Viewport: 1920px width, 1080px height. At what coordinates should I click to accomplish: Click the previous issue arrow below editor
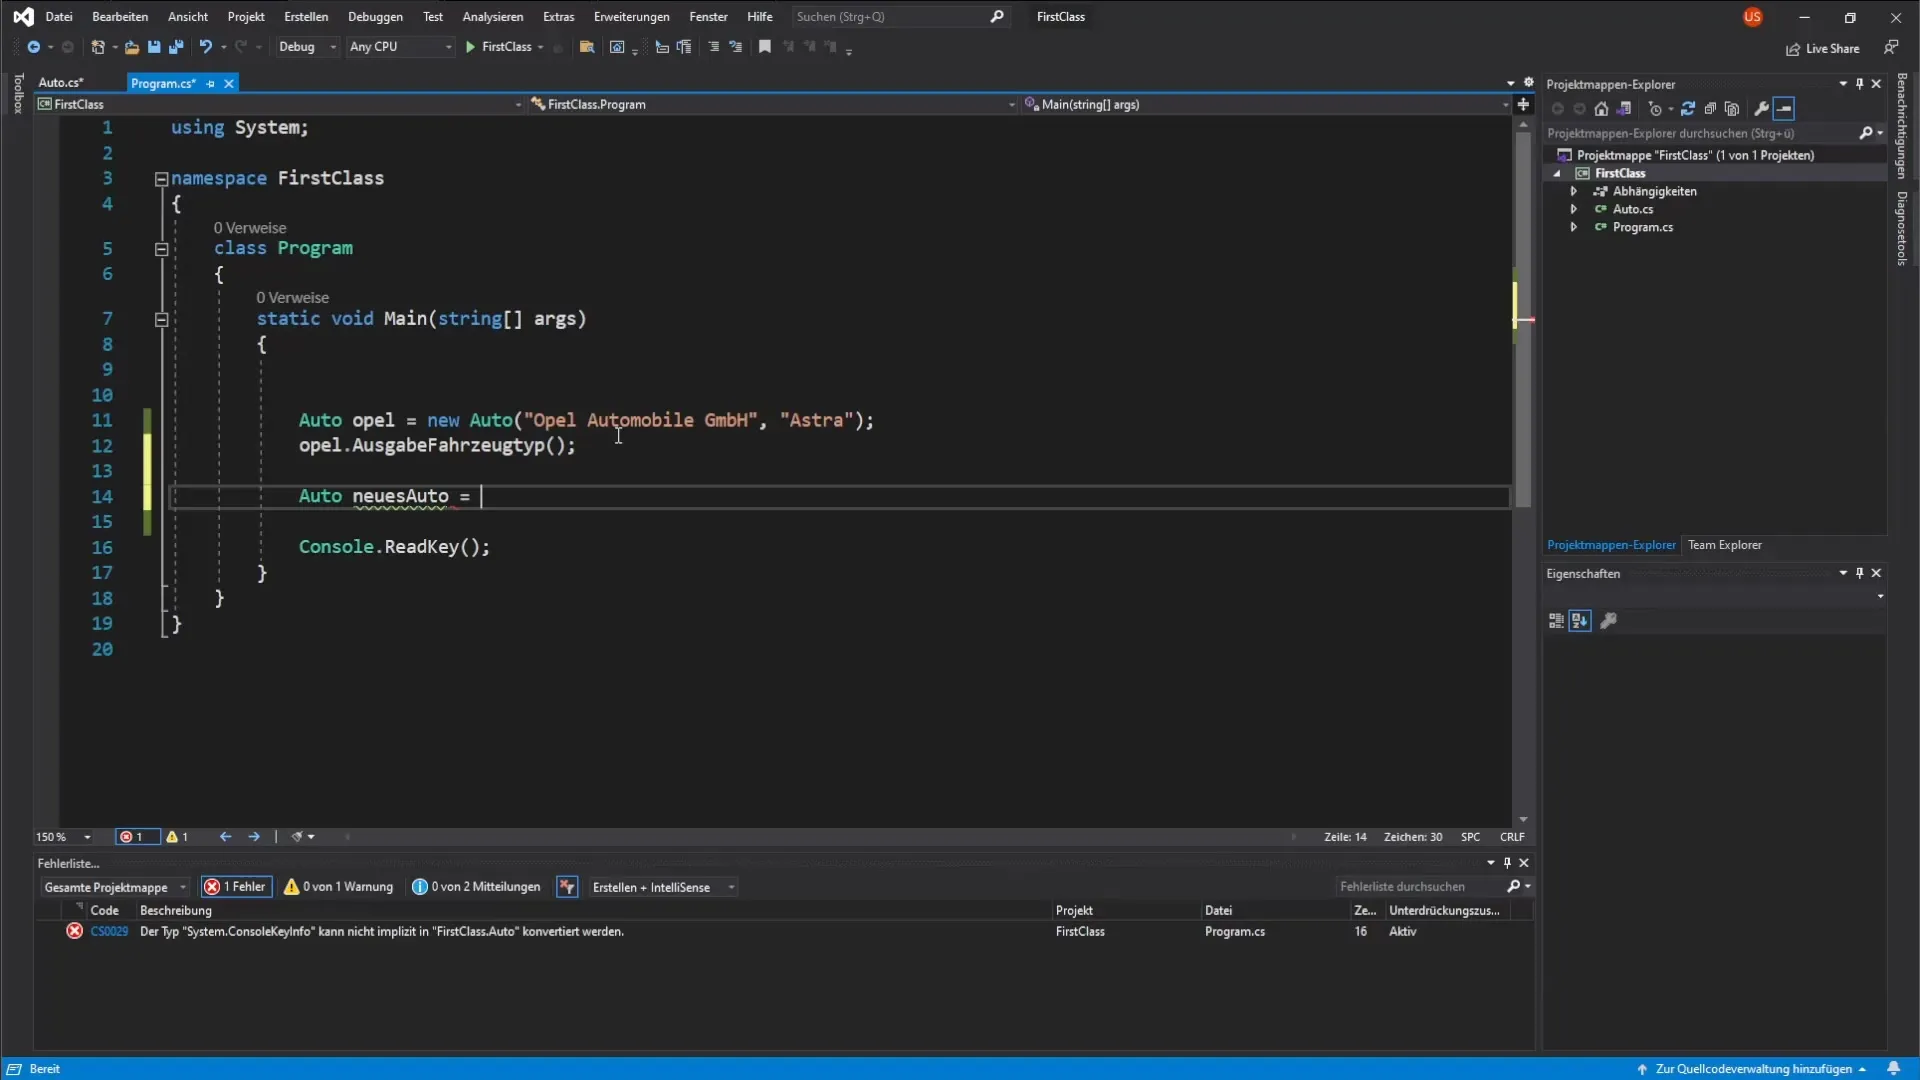225,837
